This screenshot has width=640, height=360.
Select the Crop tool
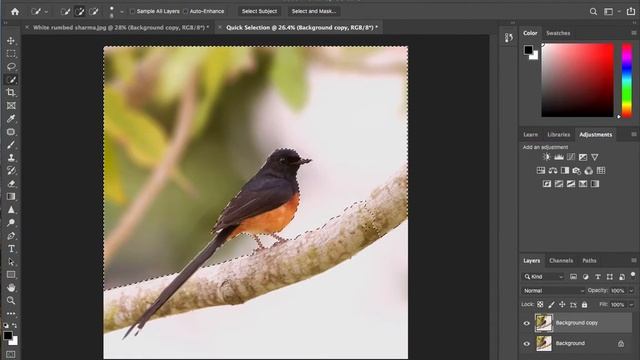11,93
